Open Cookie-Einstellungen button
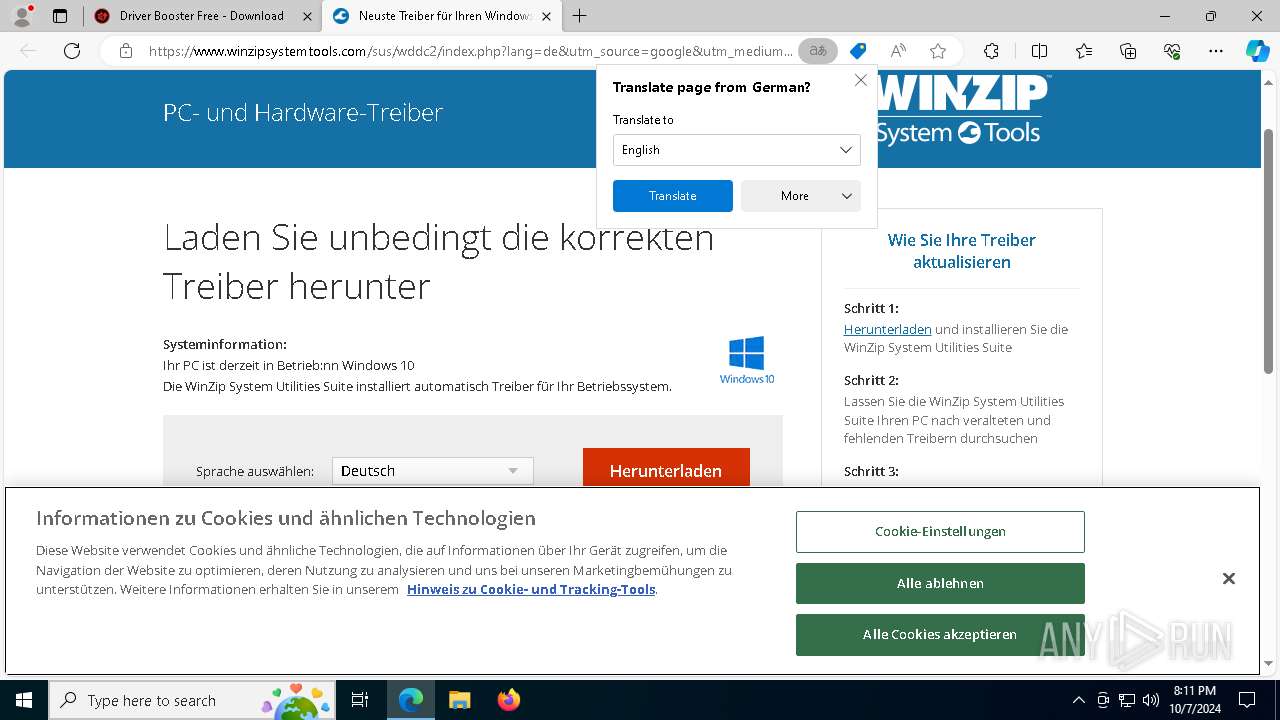 940,532
